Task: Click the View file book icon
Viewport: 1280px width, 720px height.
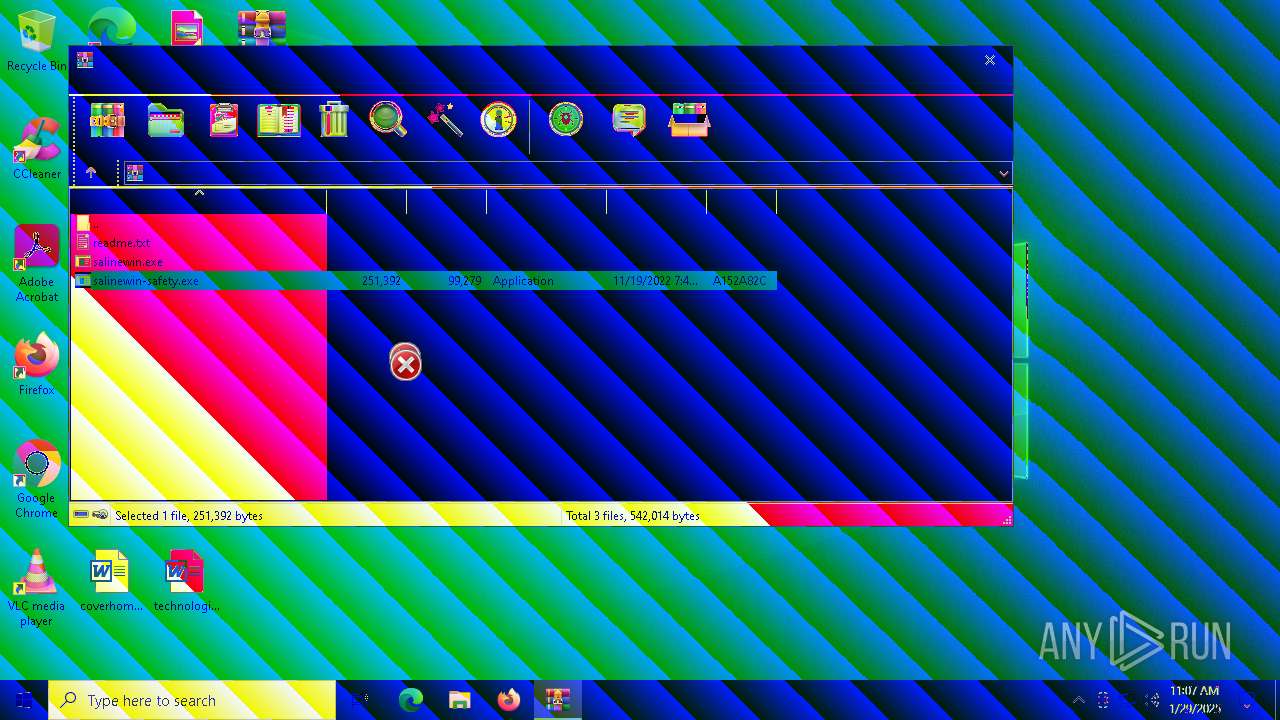Action: point(279,120)
